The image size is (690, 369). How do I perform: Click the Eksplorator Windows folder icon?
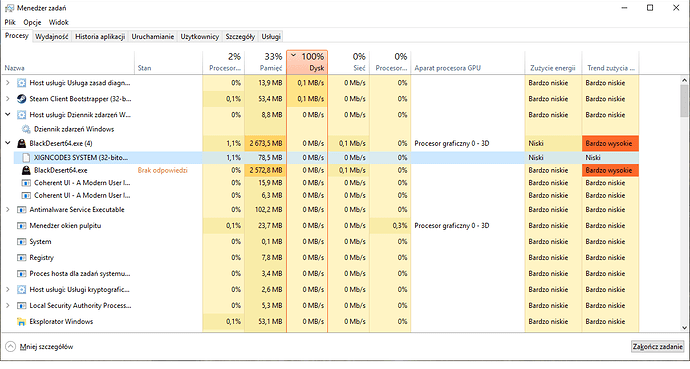[21, 322]
